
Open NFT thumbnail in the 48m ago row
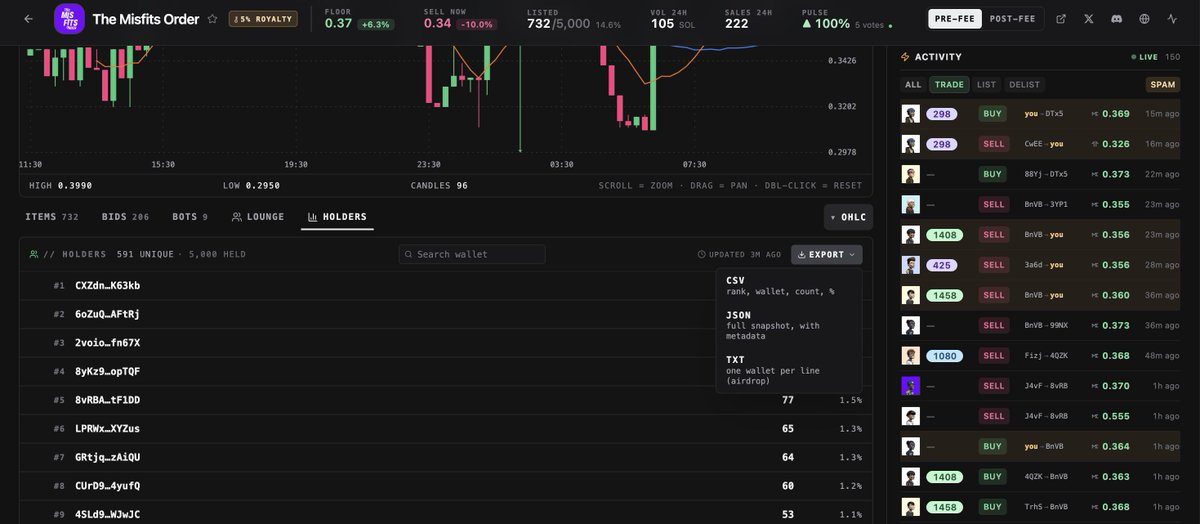910,355
